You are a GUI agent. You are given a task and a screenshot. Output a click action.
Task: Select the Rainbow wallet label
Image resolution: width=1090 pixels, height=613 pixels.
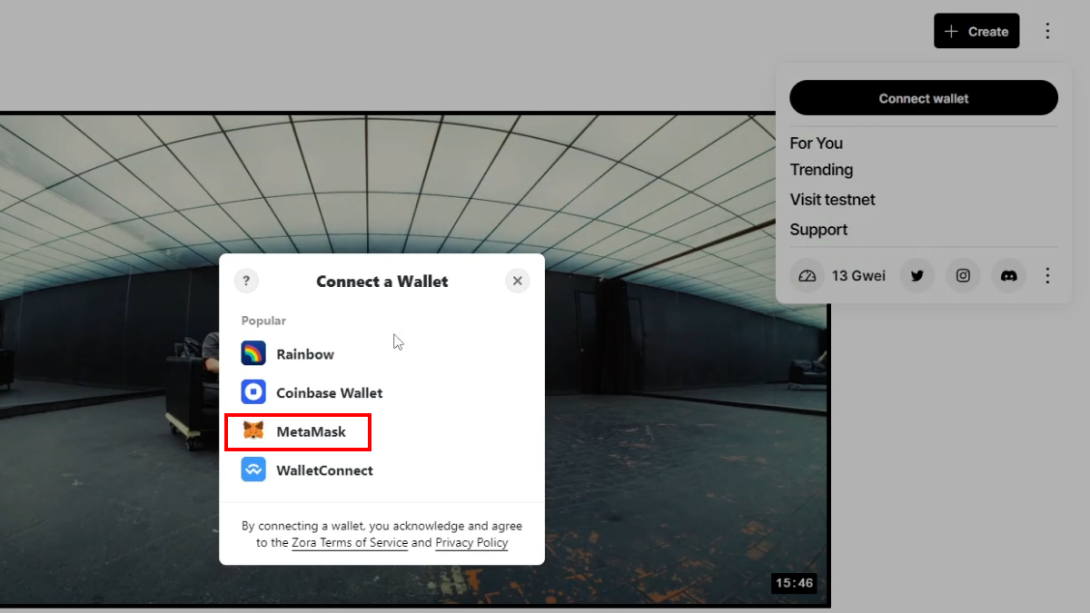tap(305, 354)
